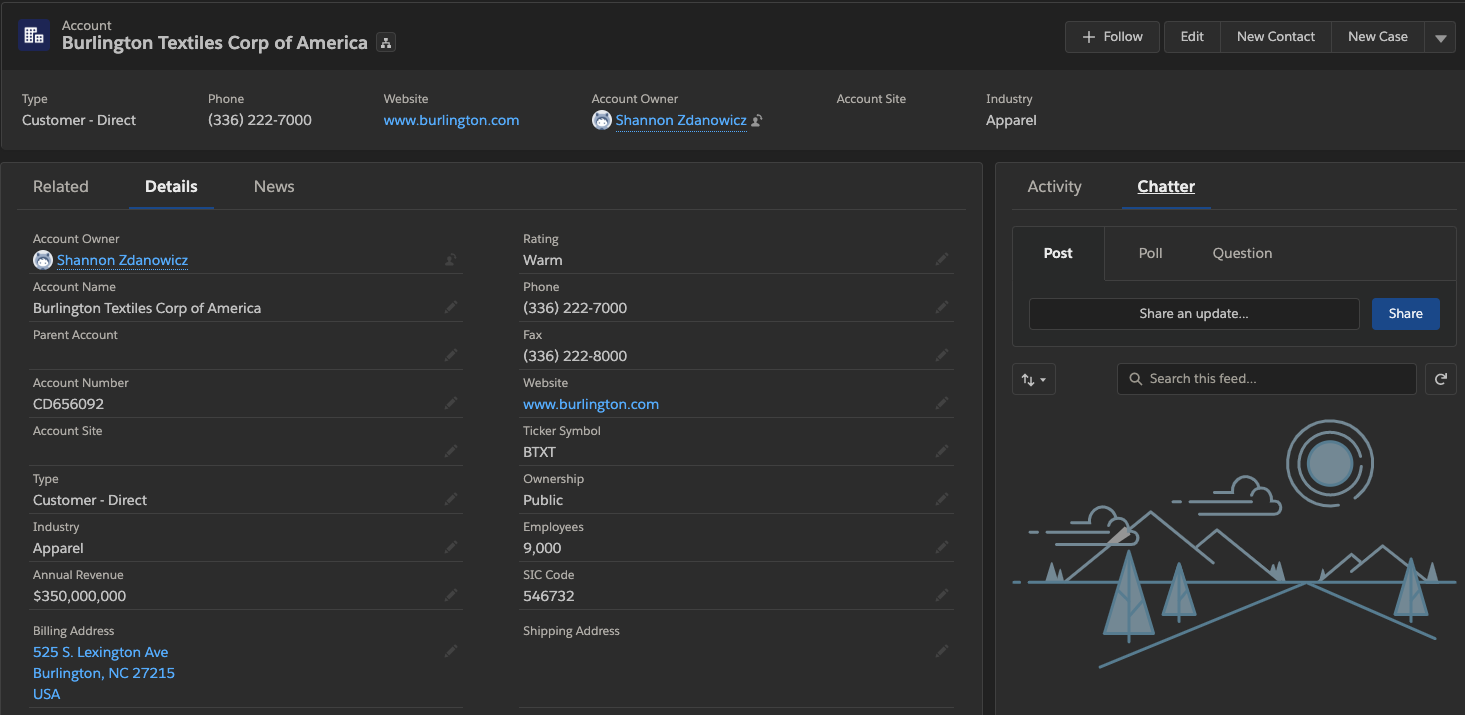Edit Account Name pencil icon

[x=451, y=307]
